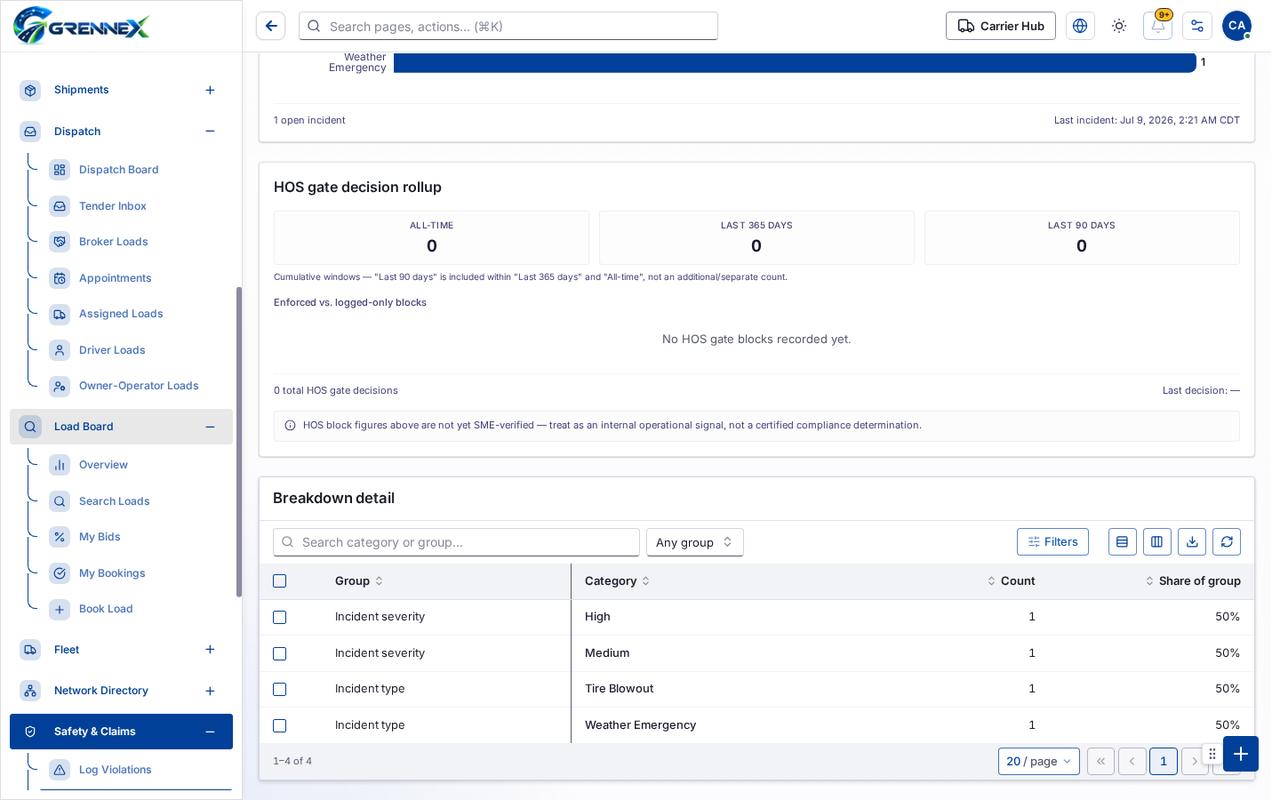Collapse the Load Board section
Viewport: 1280px width, 800px height.
coord(210,427)
